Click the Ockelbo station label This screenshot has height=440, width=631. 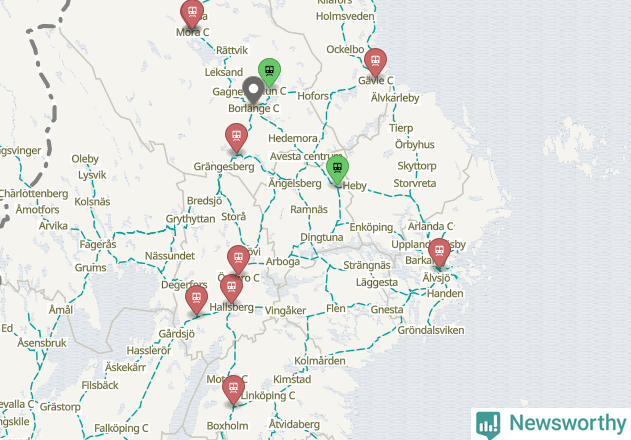point(345,50)
